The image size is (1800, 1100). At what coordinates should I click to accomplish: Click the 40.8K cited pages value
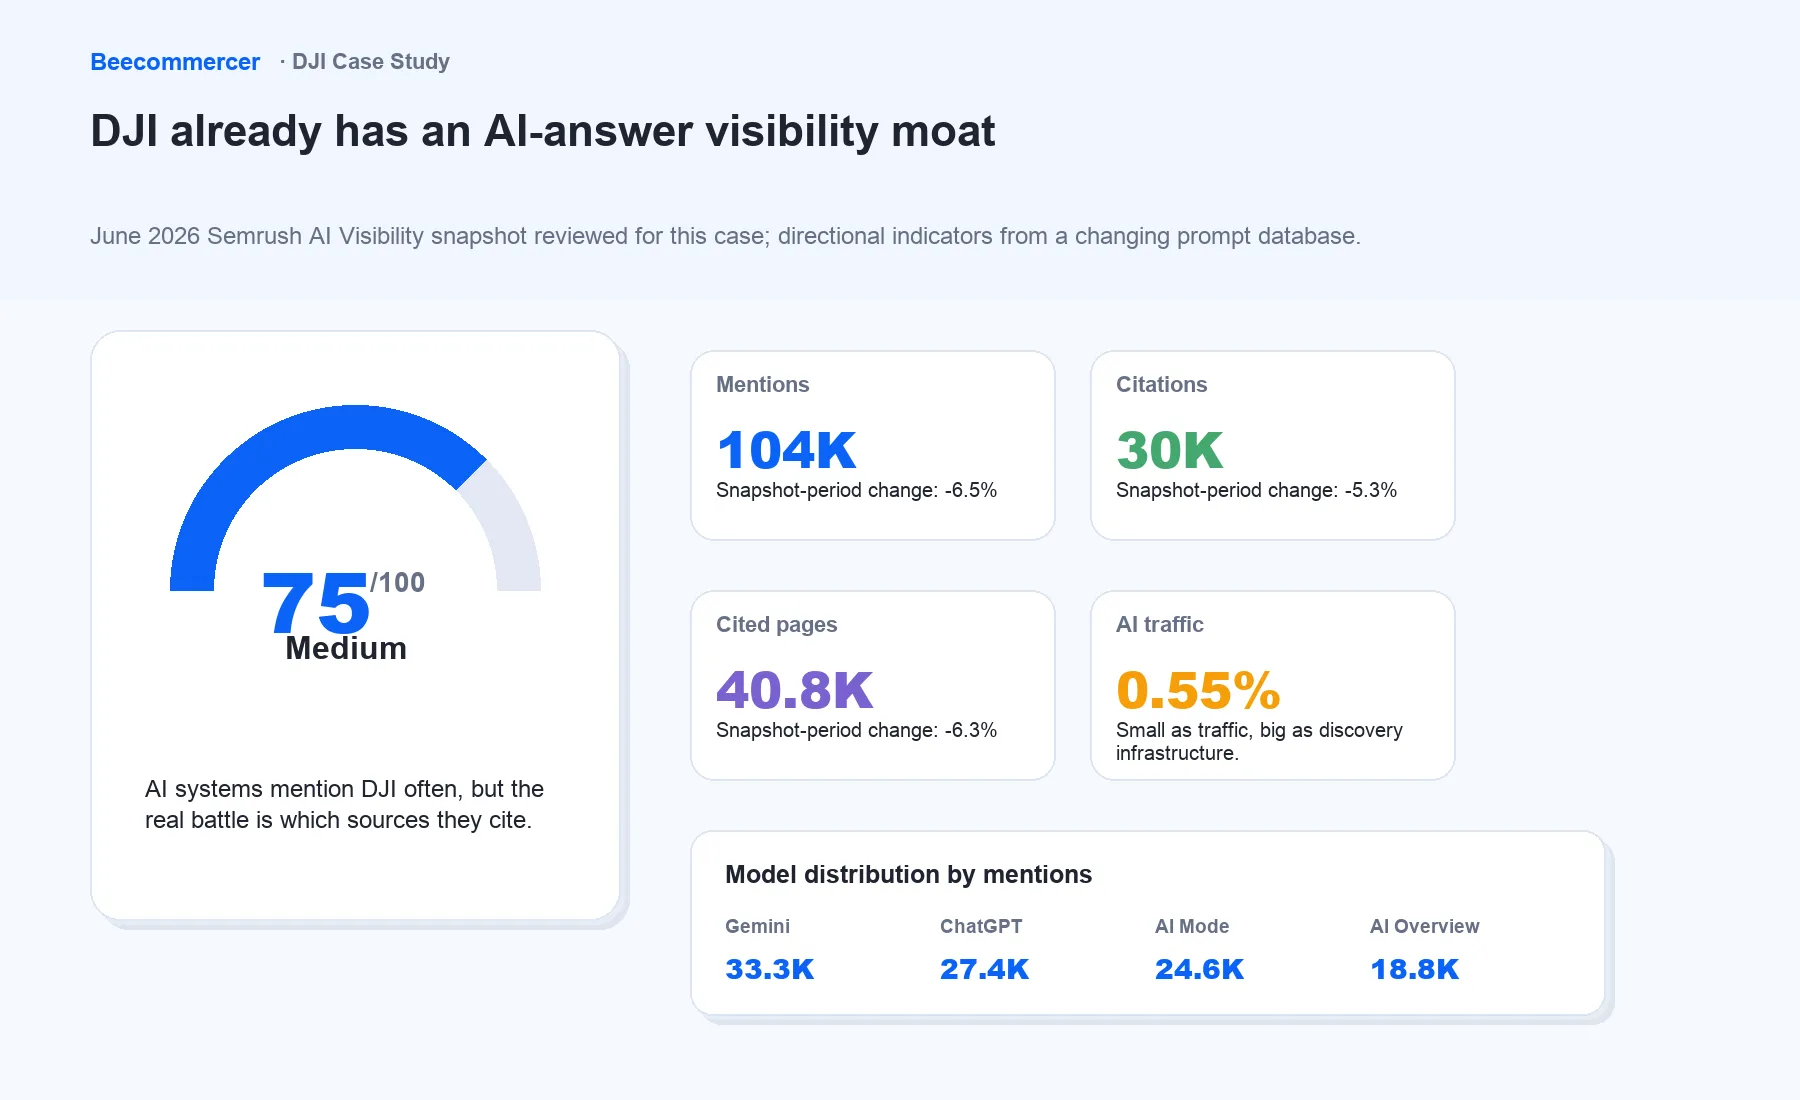(795, 690)
